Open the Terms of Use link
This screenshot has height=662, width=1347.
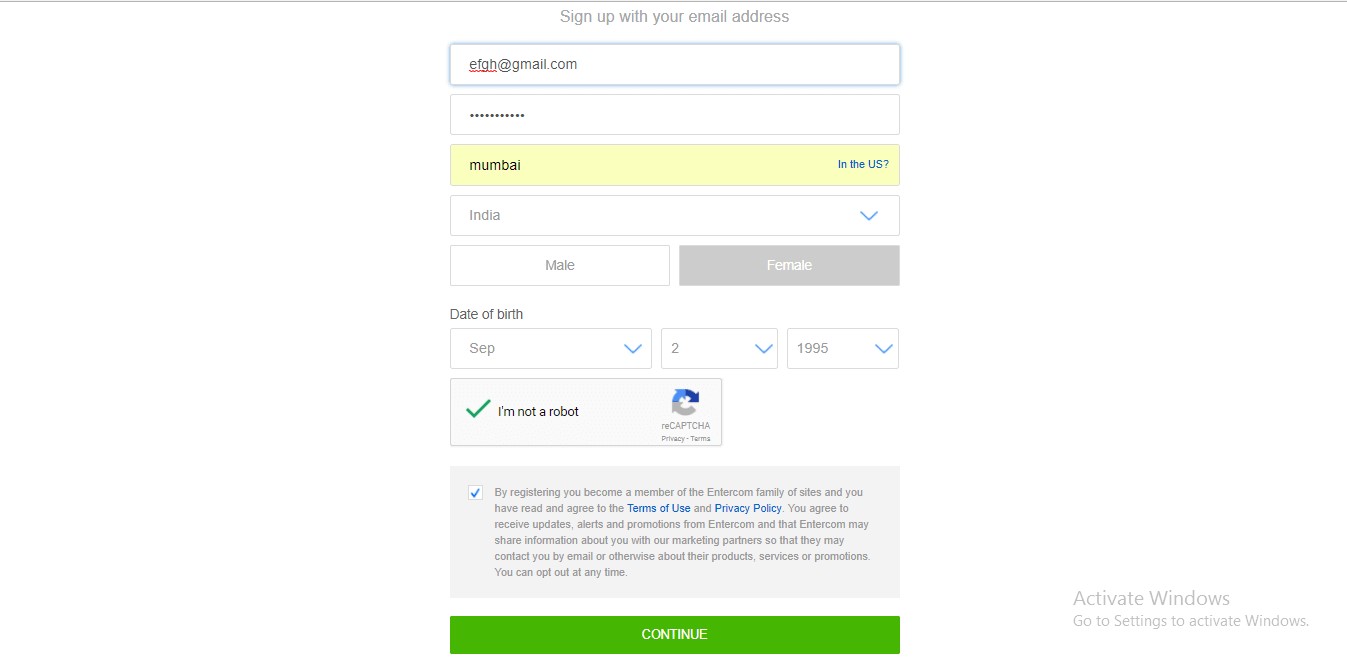659,508
